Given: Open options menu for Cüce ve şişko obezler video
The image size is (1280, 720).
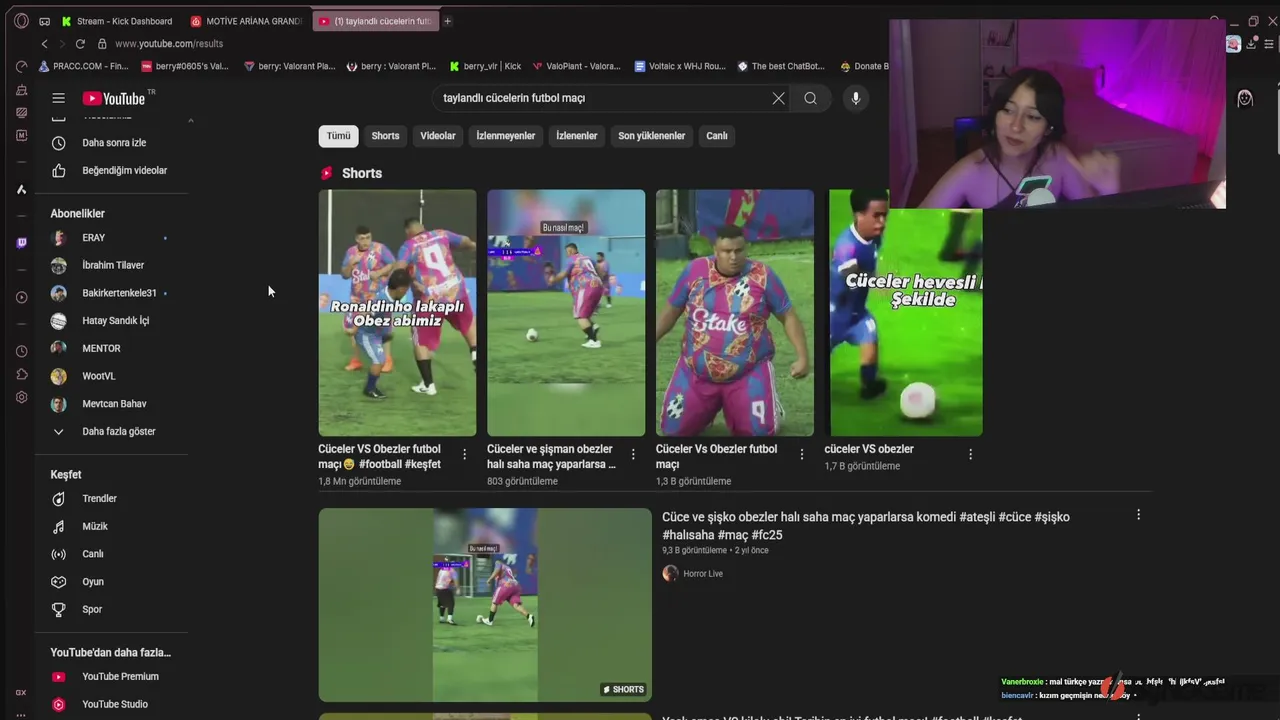Looking at the screenshot, I should tap(1138, 515).
